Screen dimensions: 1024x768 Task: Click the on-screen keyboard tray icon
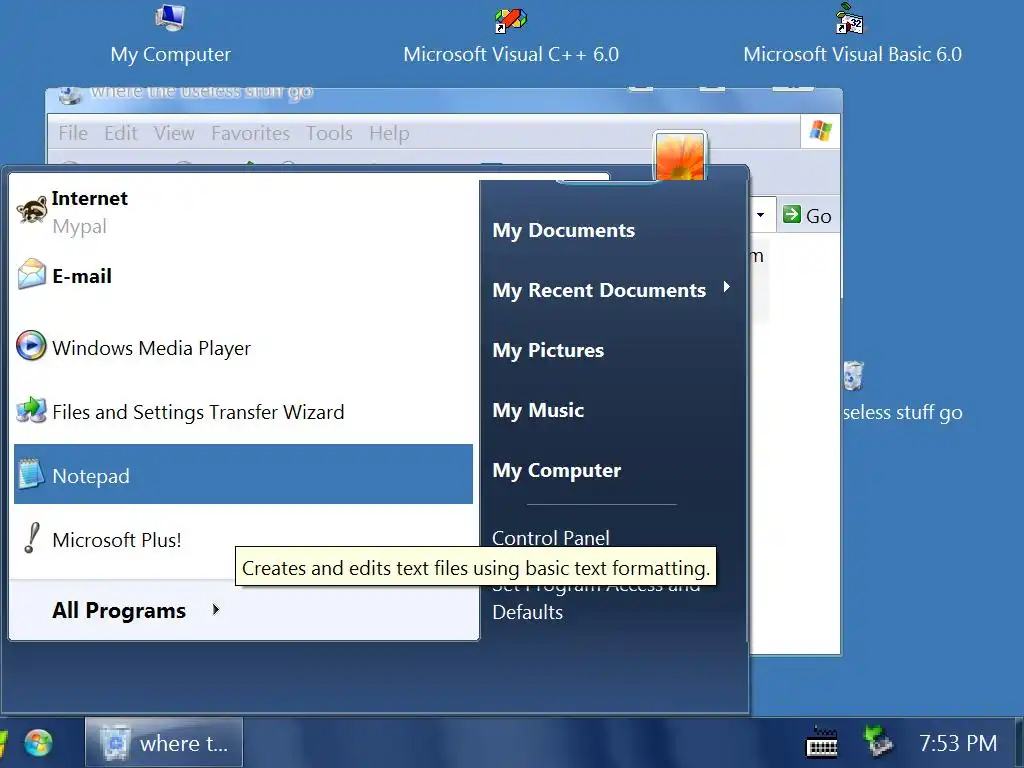(822, 743)
